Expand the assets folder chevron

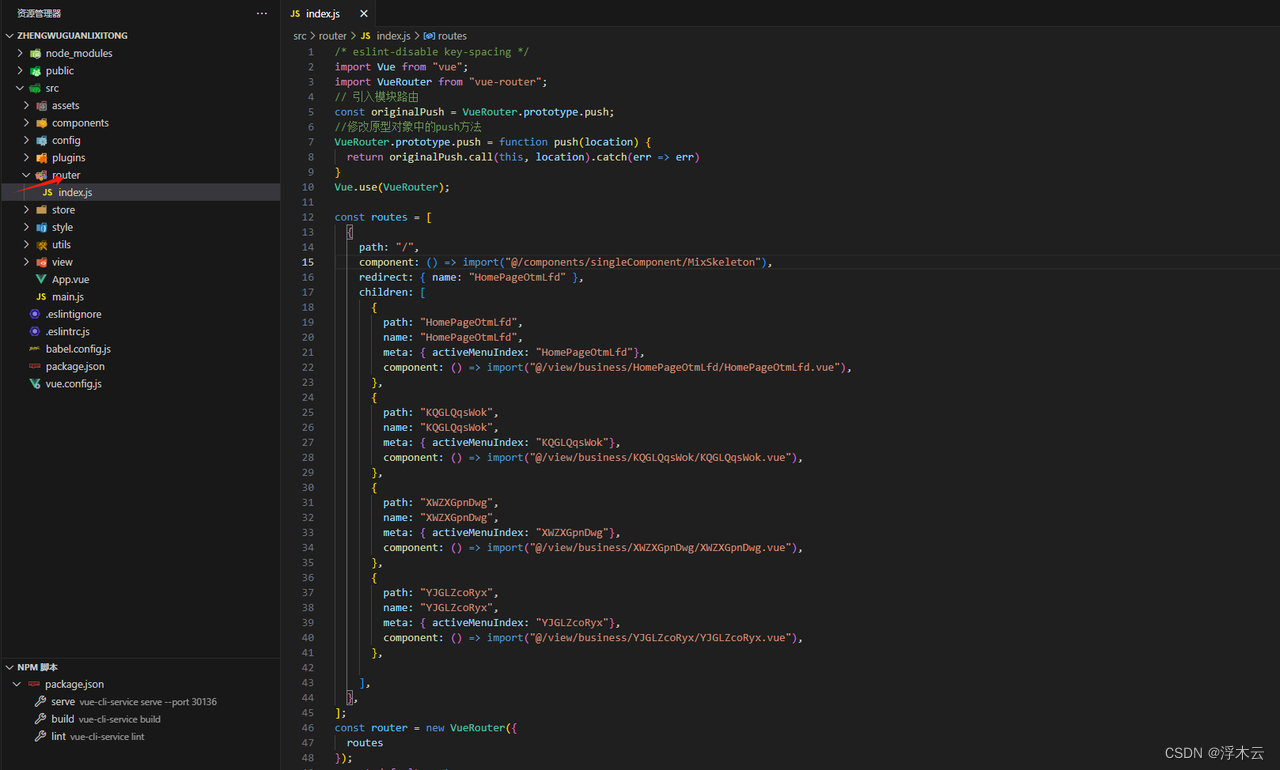[x=27, y=106]
